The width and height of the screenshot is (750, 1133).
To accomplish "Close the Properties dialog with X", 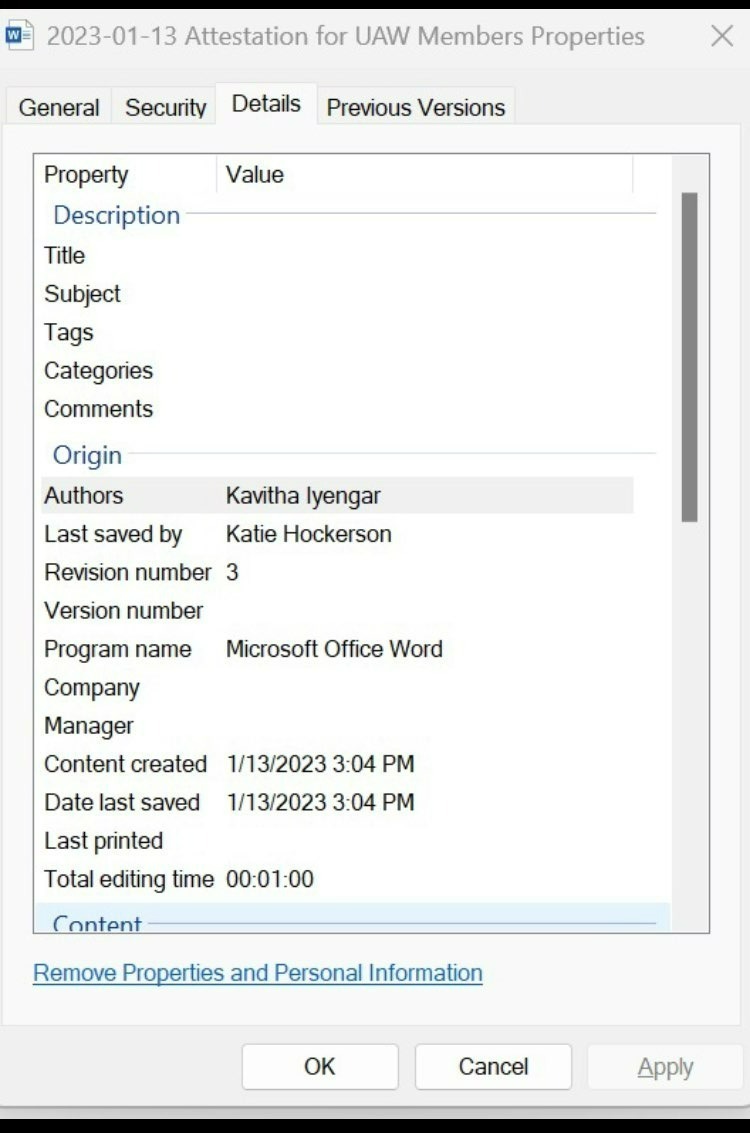I will coord(722,35).
